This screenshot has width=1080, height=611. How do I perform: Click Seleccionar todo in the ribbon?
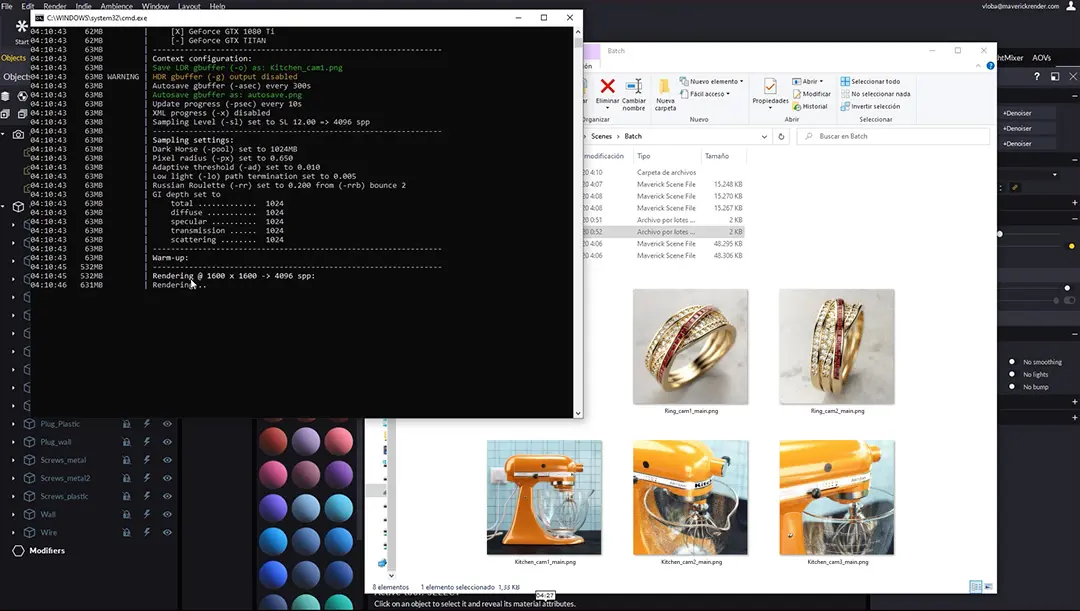(x=875, y=81)
